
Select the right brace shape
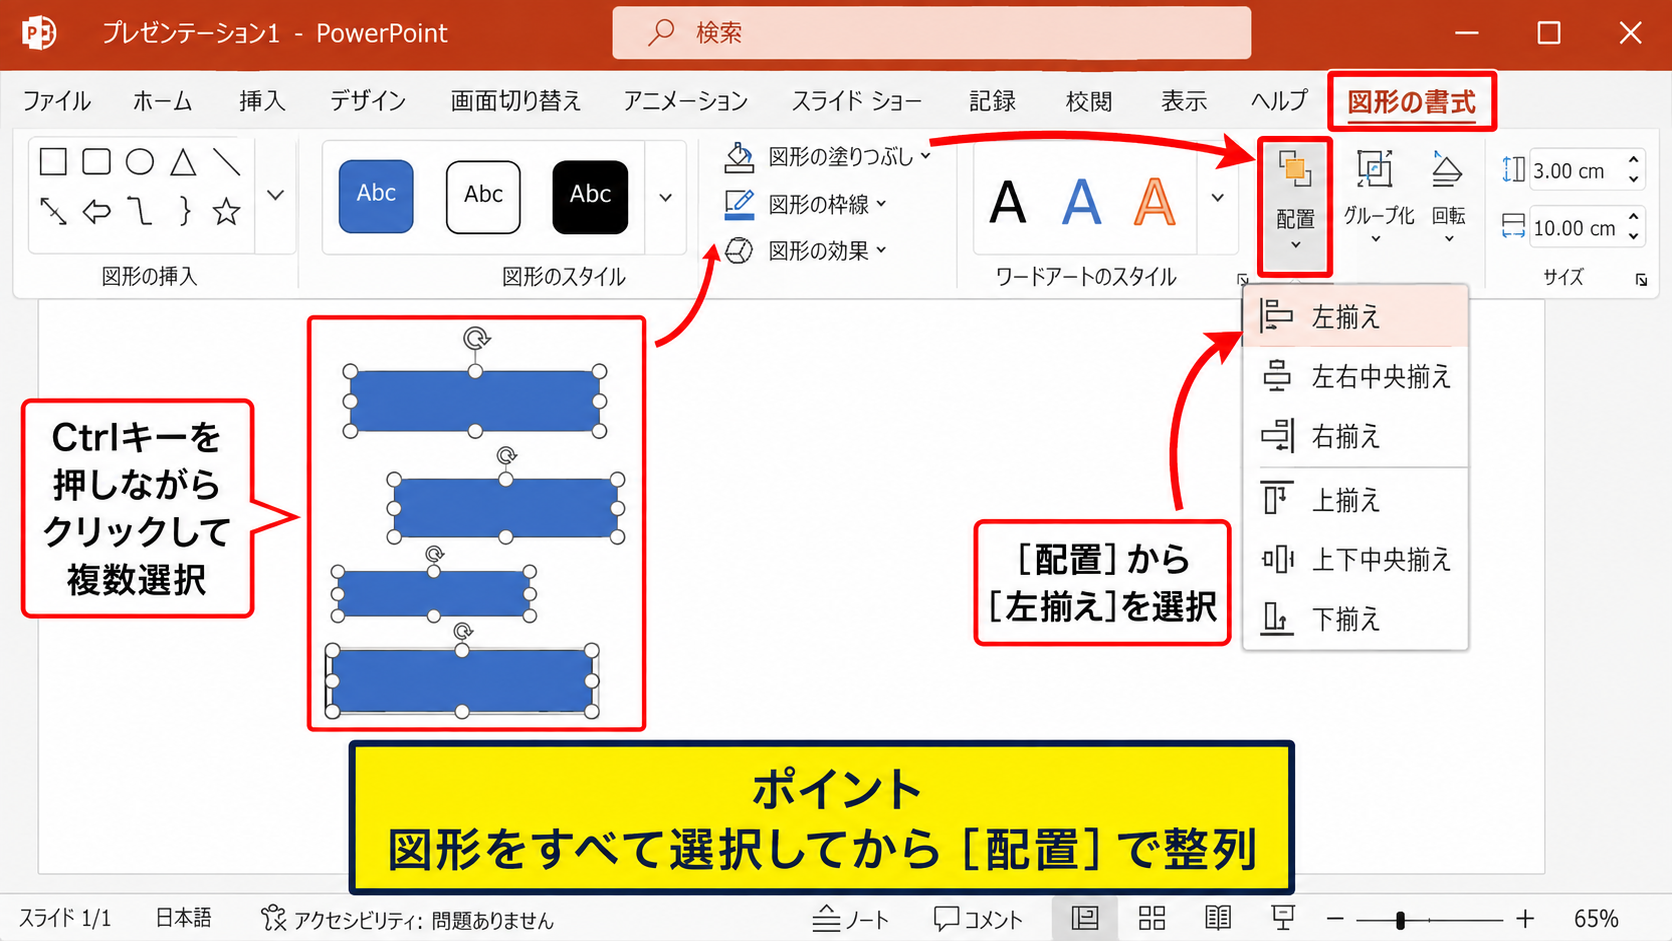coord(184,211)
